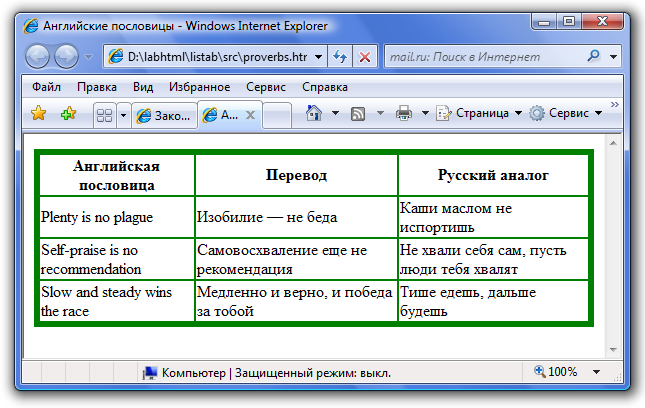Click the Компьютер security zone status icon

[x=149, y=373]
